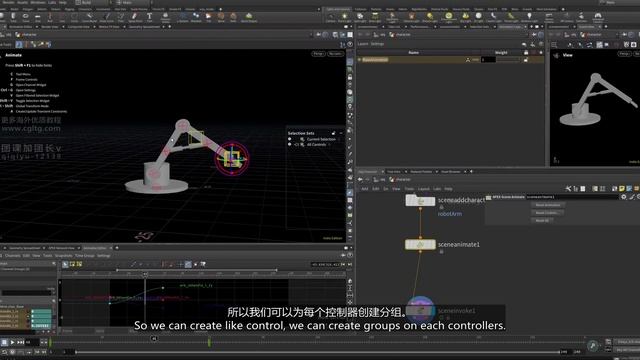Click the Stop button on the playbar
The image size is (640, 360).
coord(4,342)
